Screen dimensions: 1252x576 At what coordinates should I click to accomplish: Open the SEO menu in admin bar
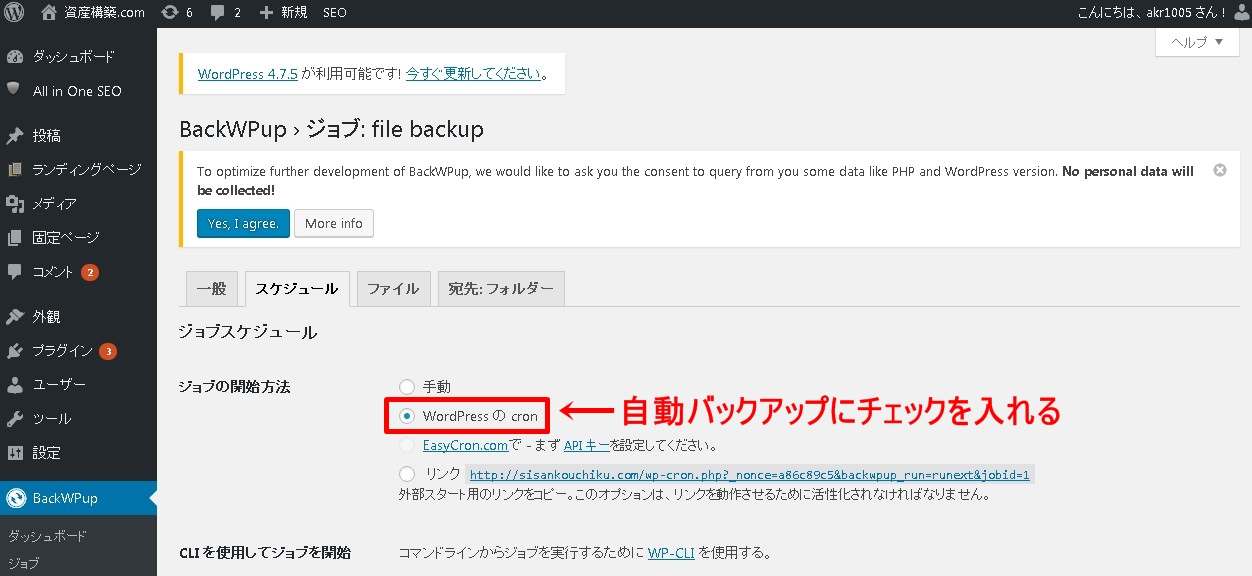pos(335,13)
